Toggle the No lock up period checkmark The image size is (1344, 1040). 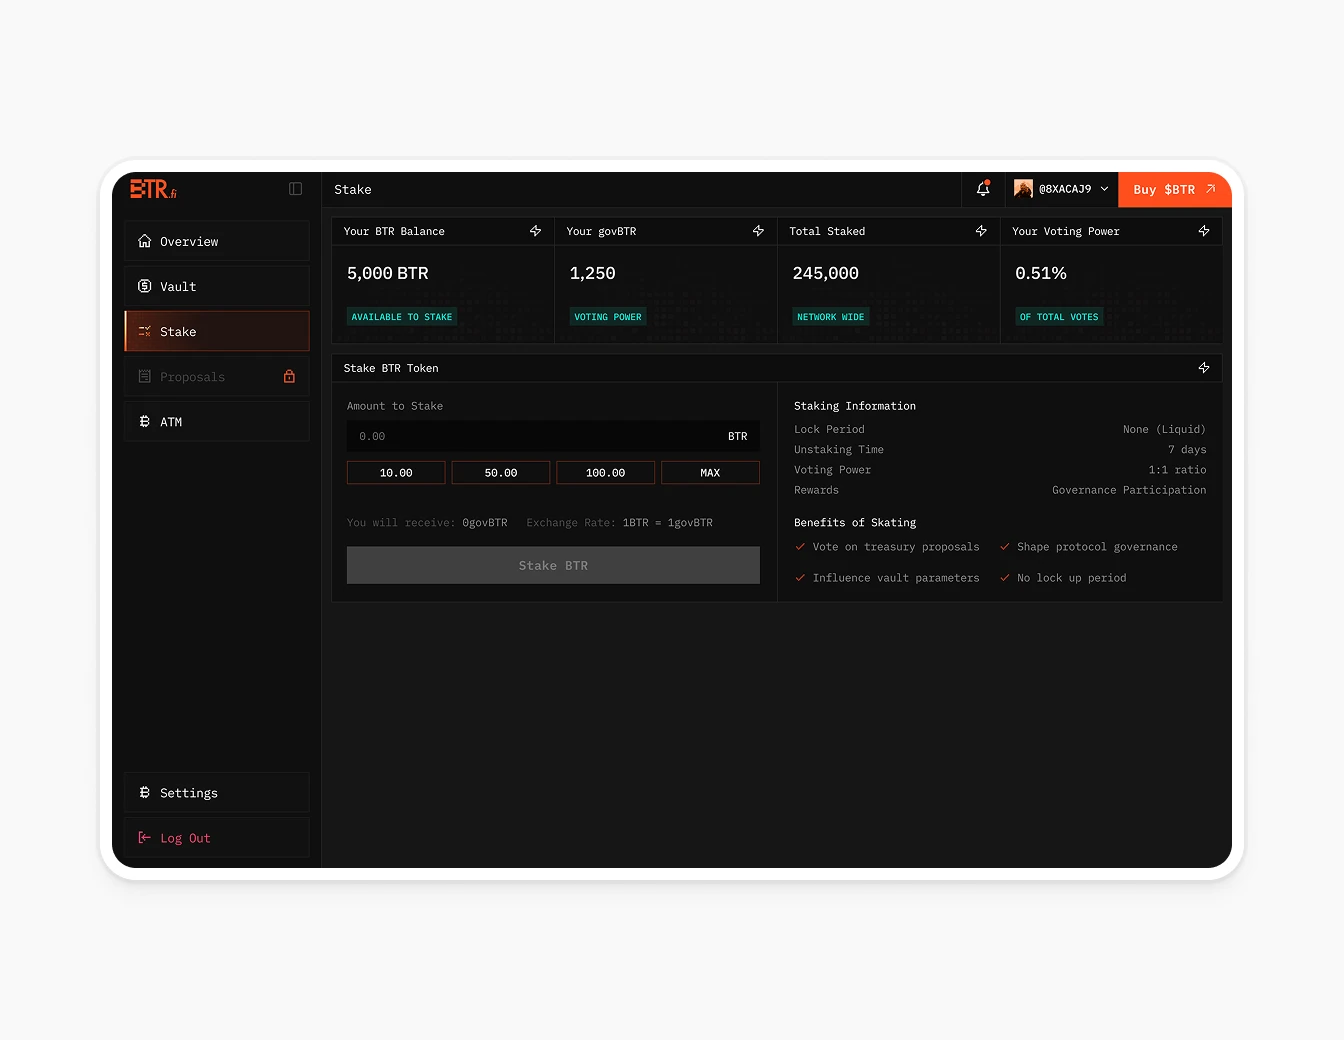pyautogui.click(x=1004, y=578)
